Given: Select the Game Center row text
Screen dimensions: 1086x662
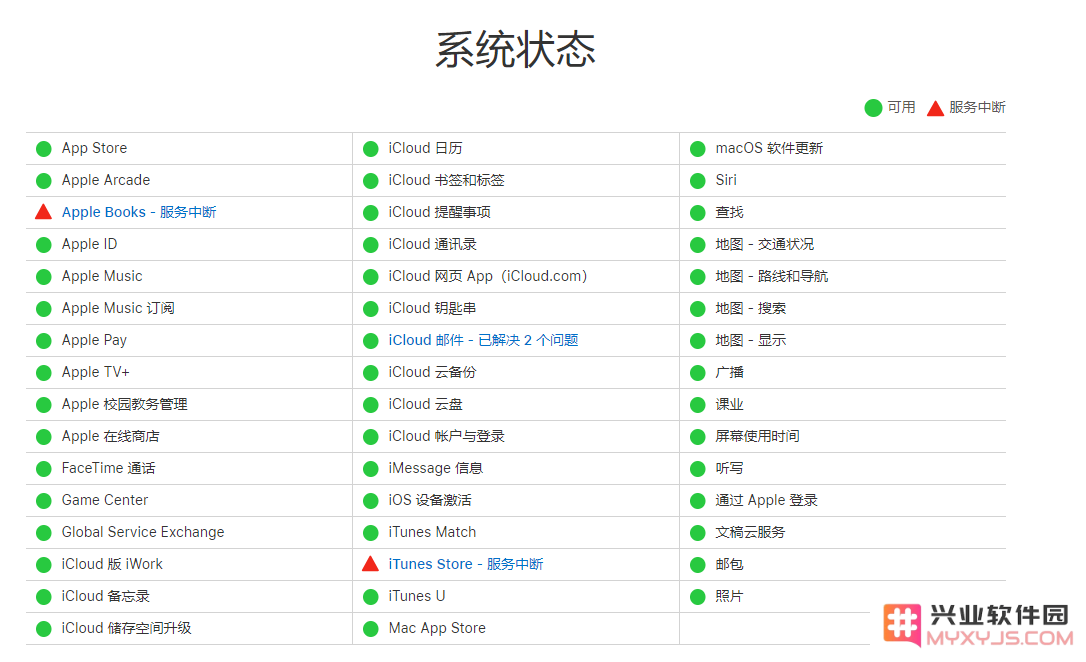Looking at the screenshot, I should click(105, 500).
